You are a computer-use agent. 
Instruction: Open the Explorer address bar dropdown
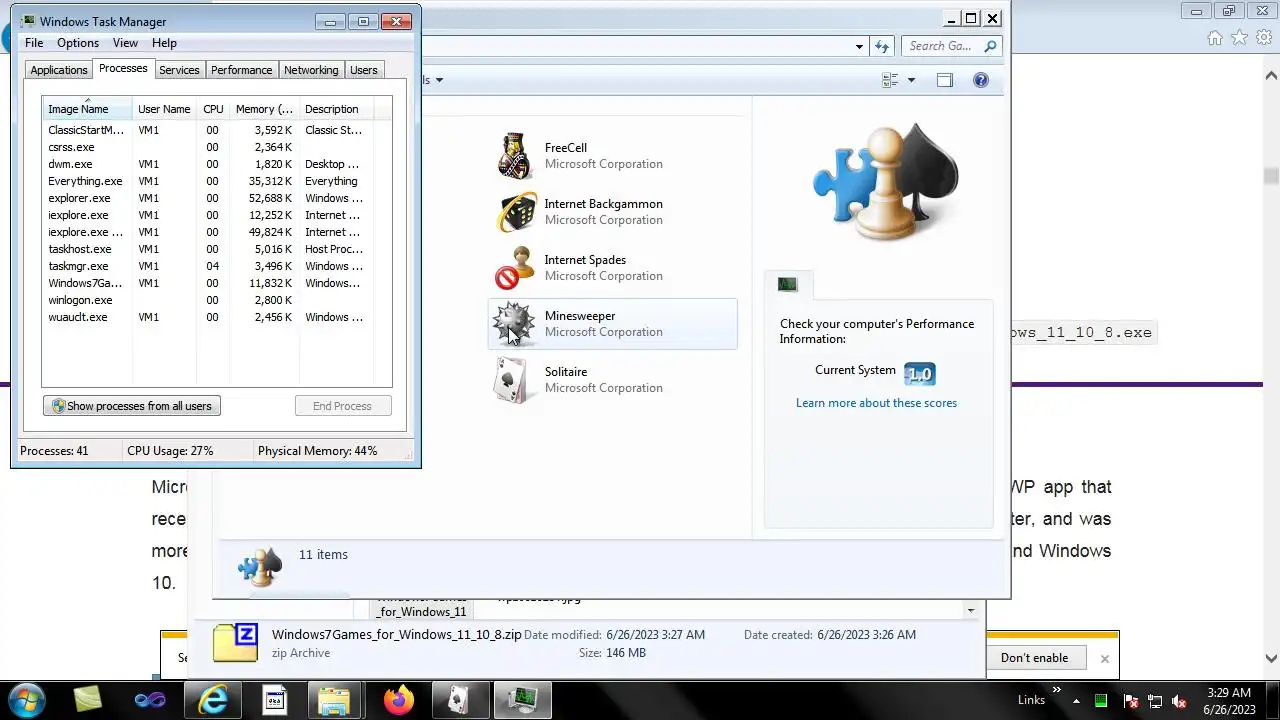pyautogui.click(x=859, y=46)
